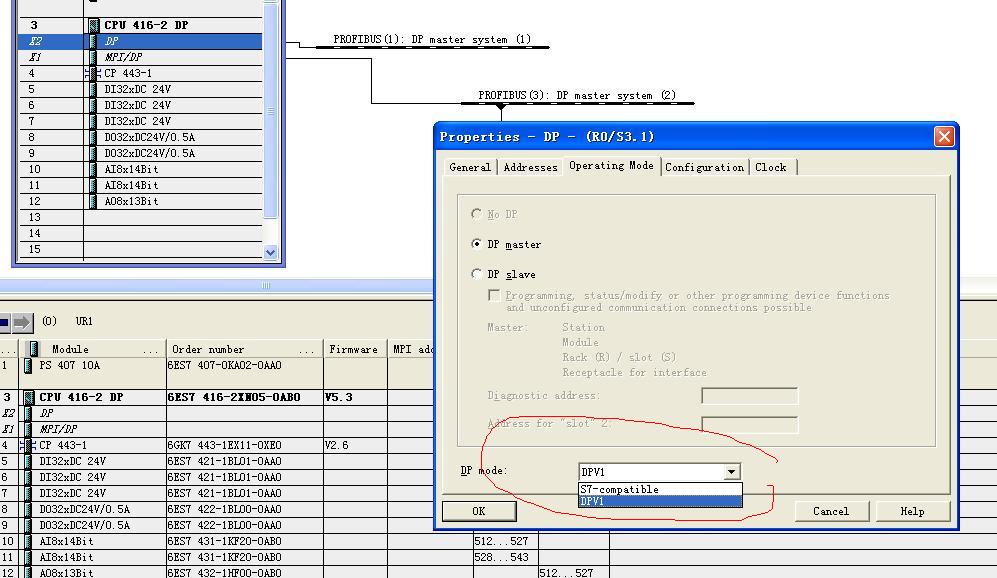Select the CP 443-1 icon in the rack slot 4
Image resolution: width=997 pixels, height=578 pixels.
pos(93,74)
